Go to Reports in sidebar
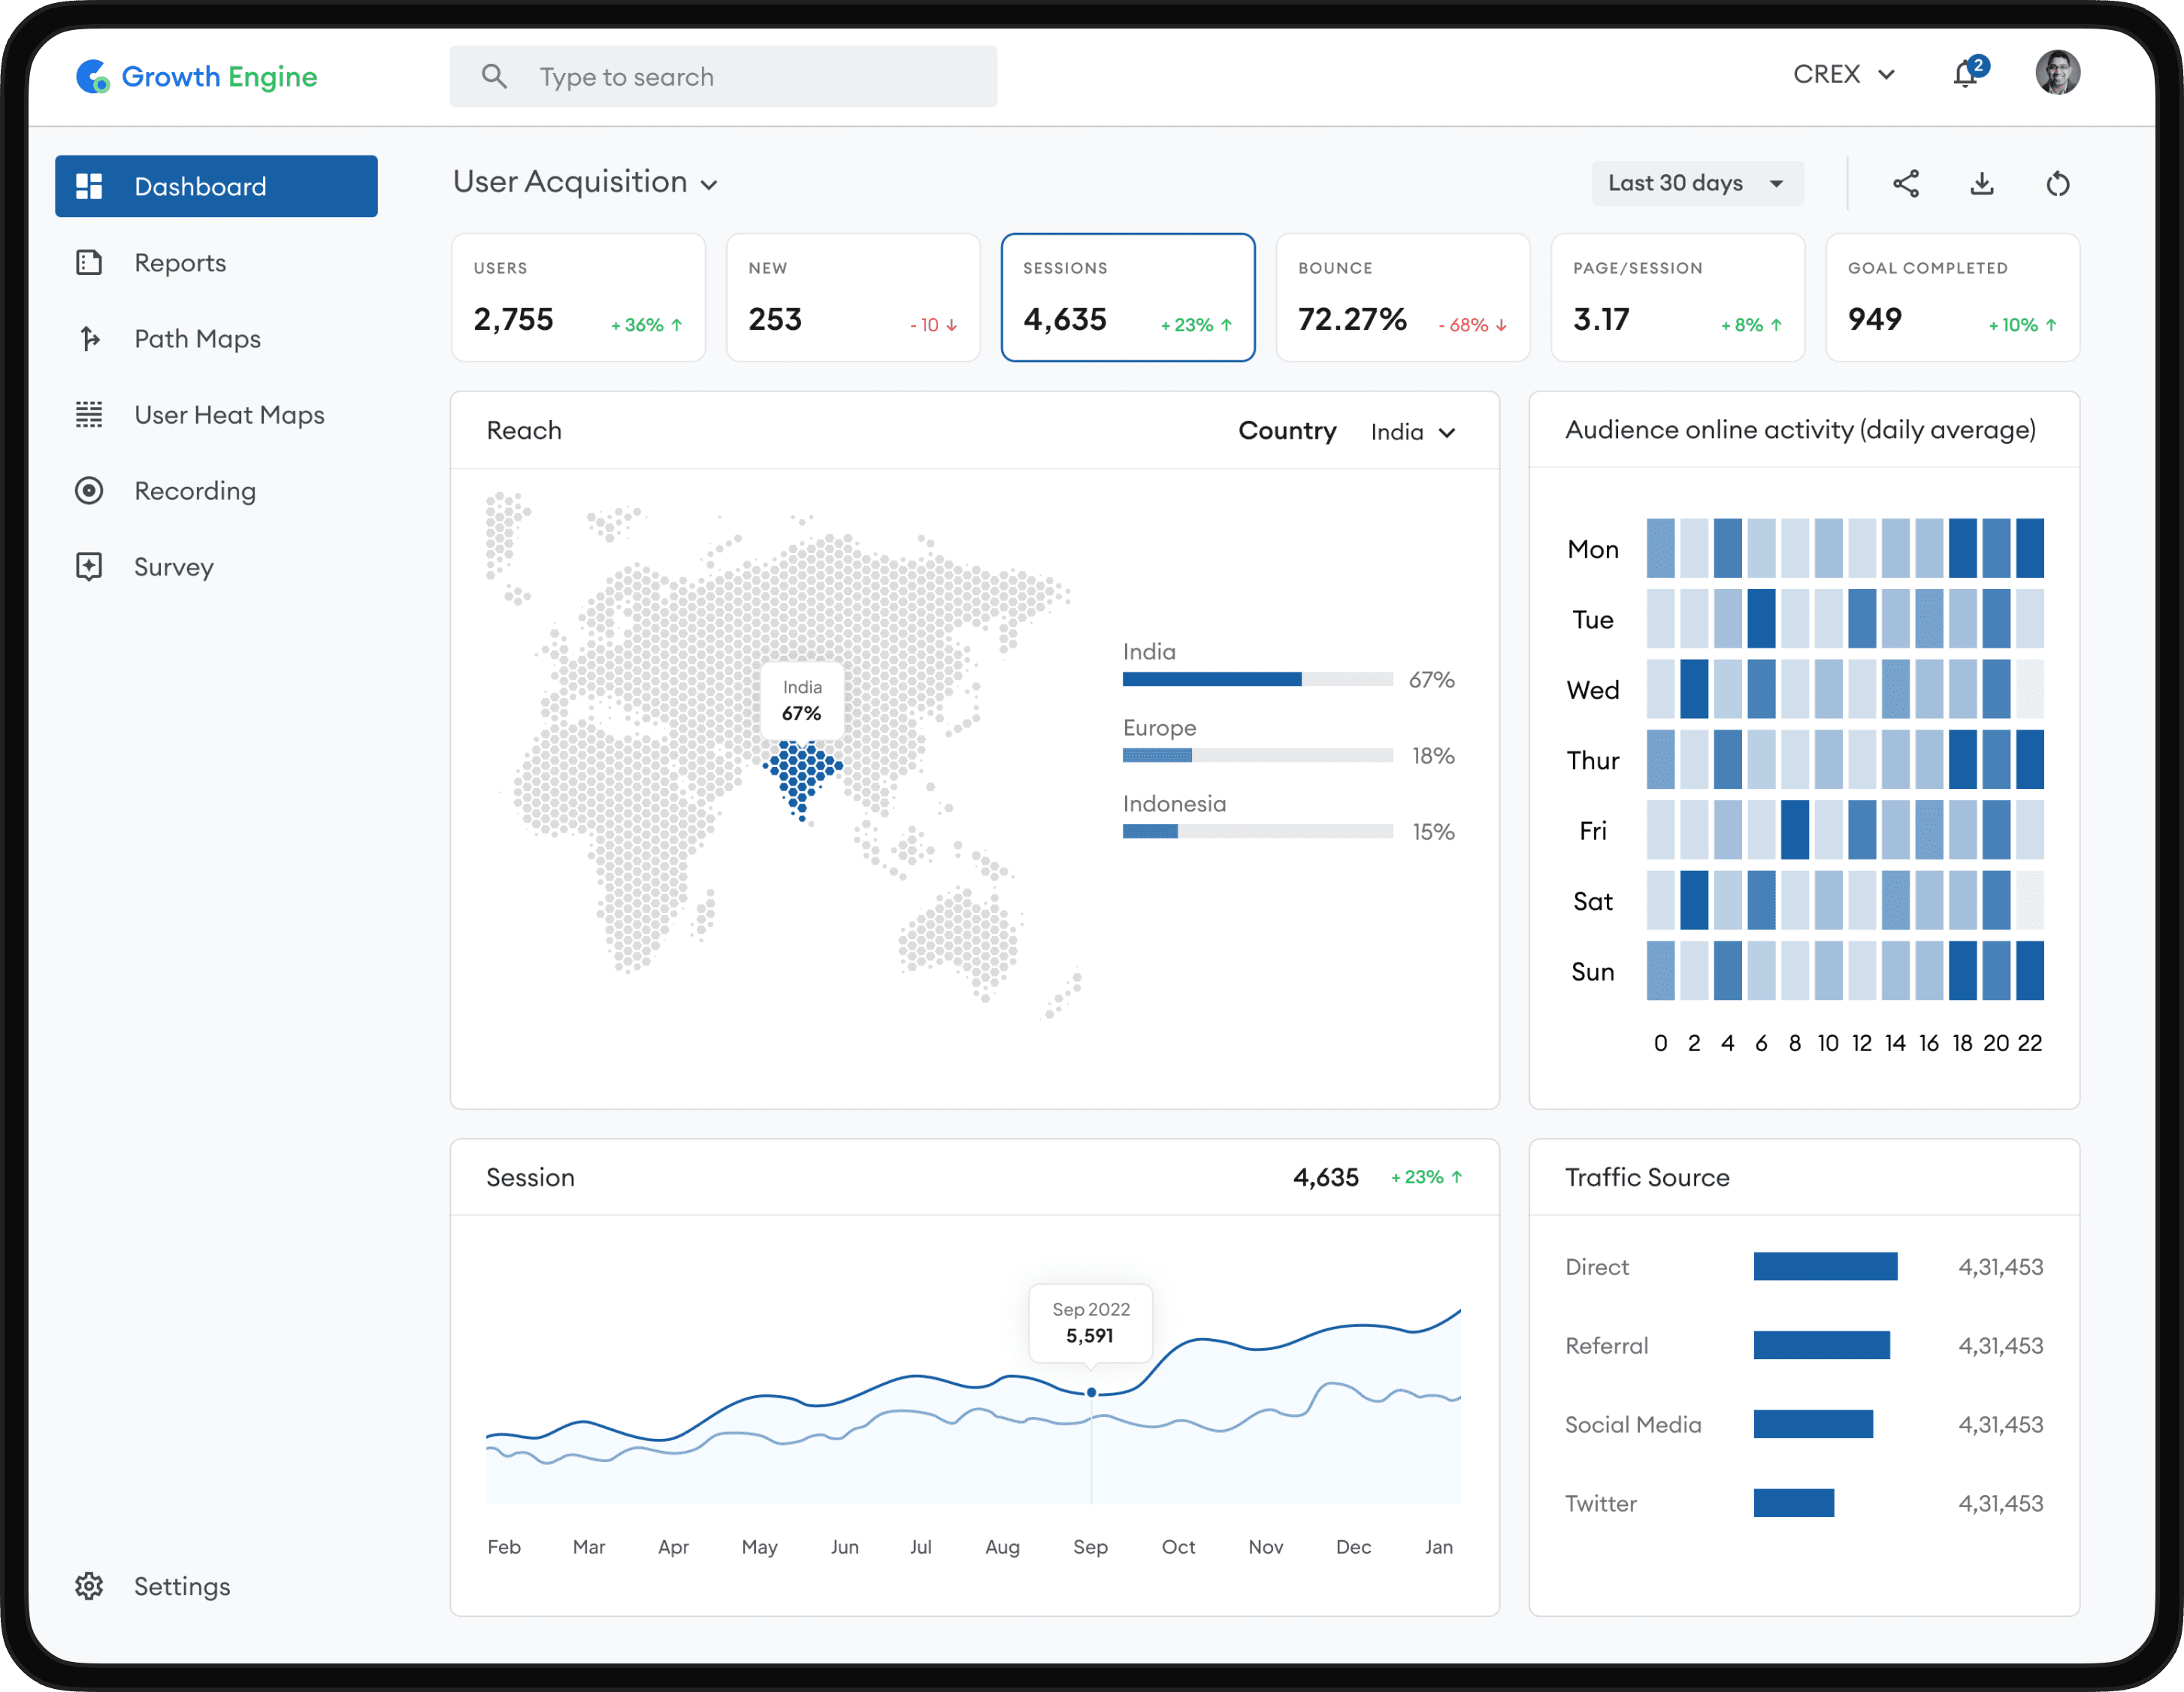The height and width of the screenshot is (1692, 2184). tap(180, 263)
